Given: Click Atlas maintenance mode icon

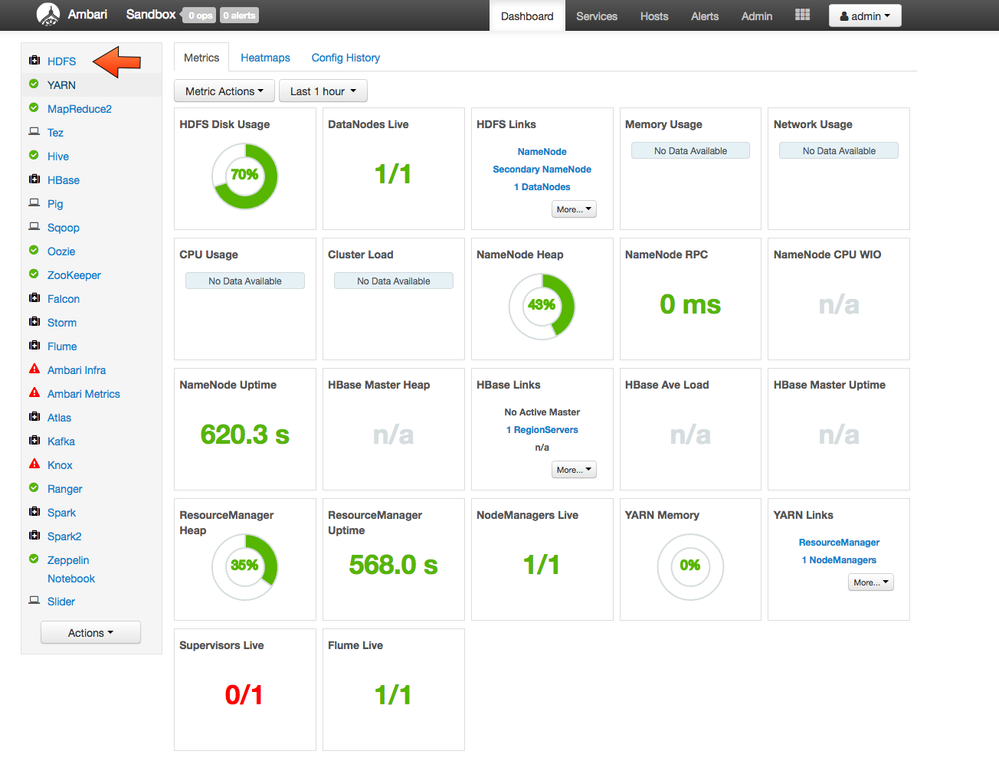Looking at the screenshot, I should point(34,417).
